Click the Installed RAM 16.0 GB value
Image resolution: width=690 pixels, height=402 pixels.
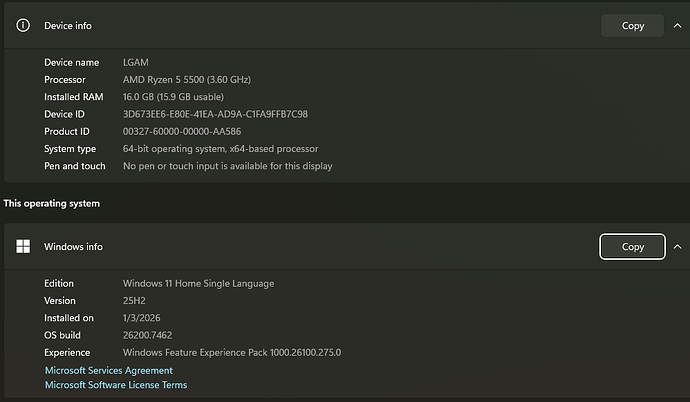(x=173, y=97)
